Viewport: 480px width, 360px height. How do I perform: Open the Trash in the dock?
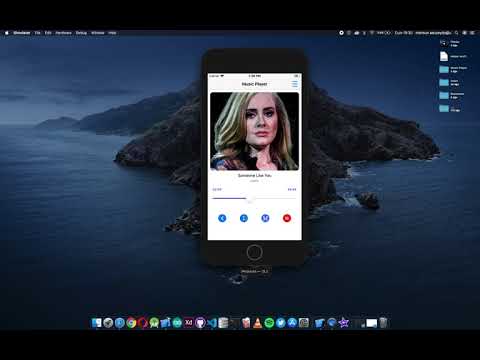click(x=384, y=323)
